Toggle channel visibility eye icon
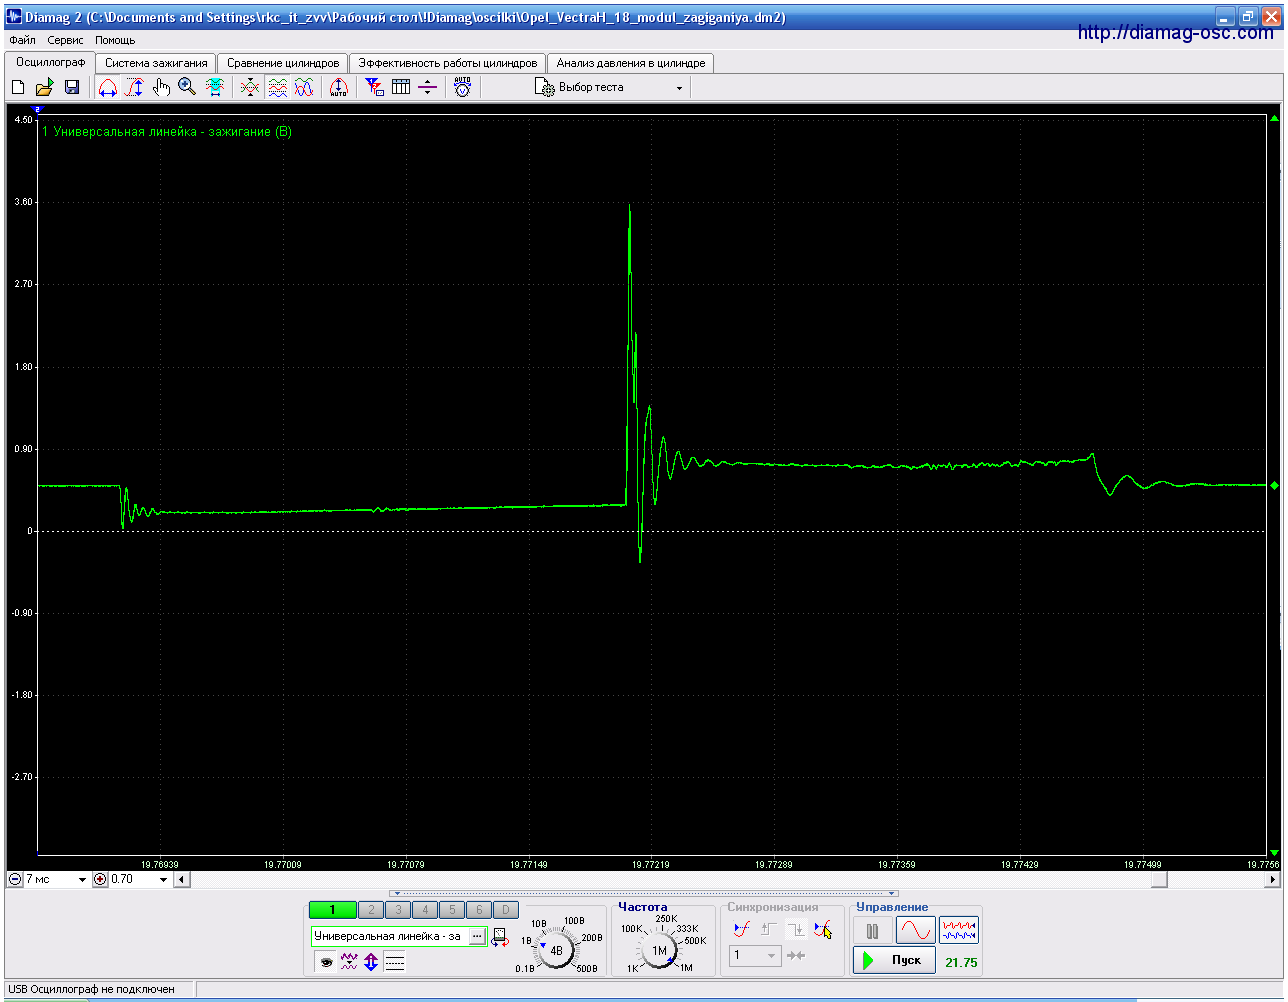Viewport: 1288px width, 1002px height. coord(325,962)
